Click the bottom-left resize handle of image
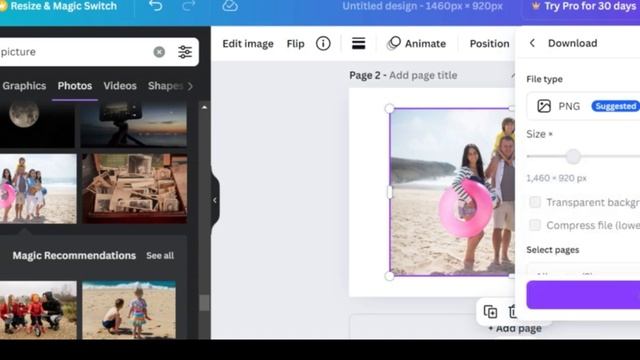 coord(389,276)
